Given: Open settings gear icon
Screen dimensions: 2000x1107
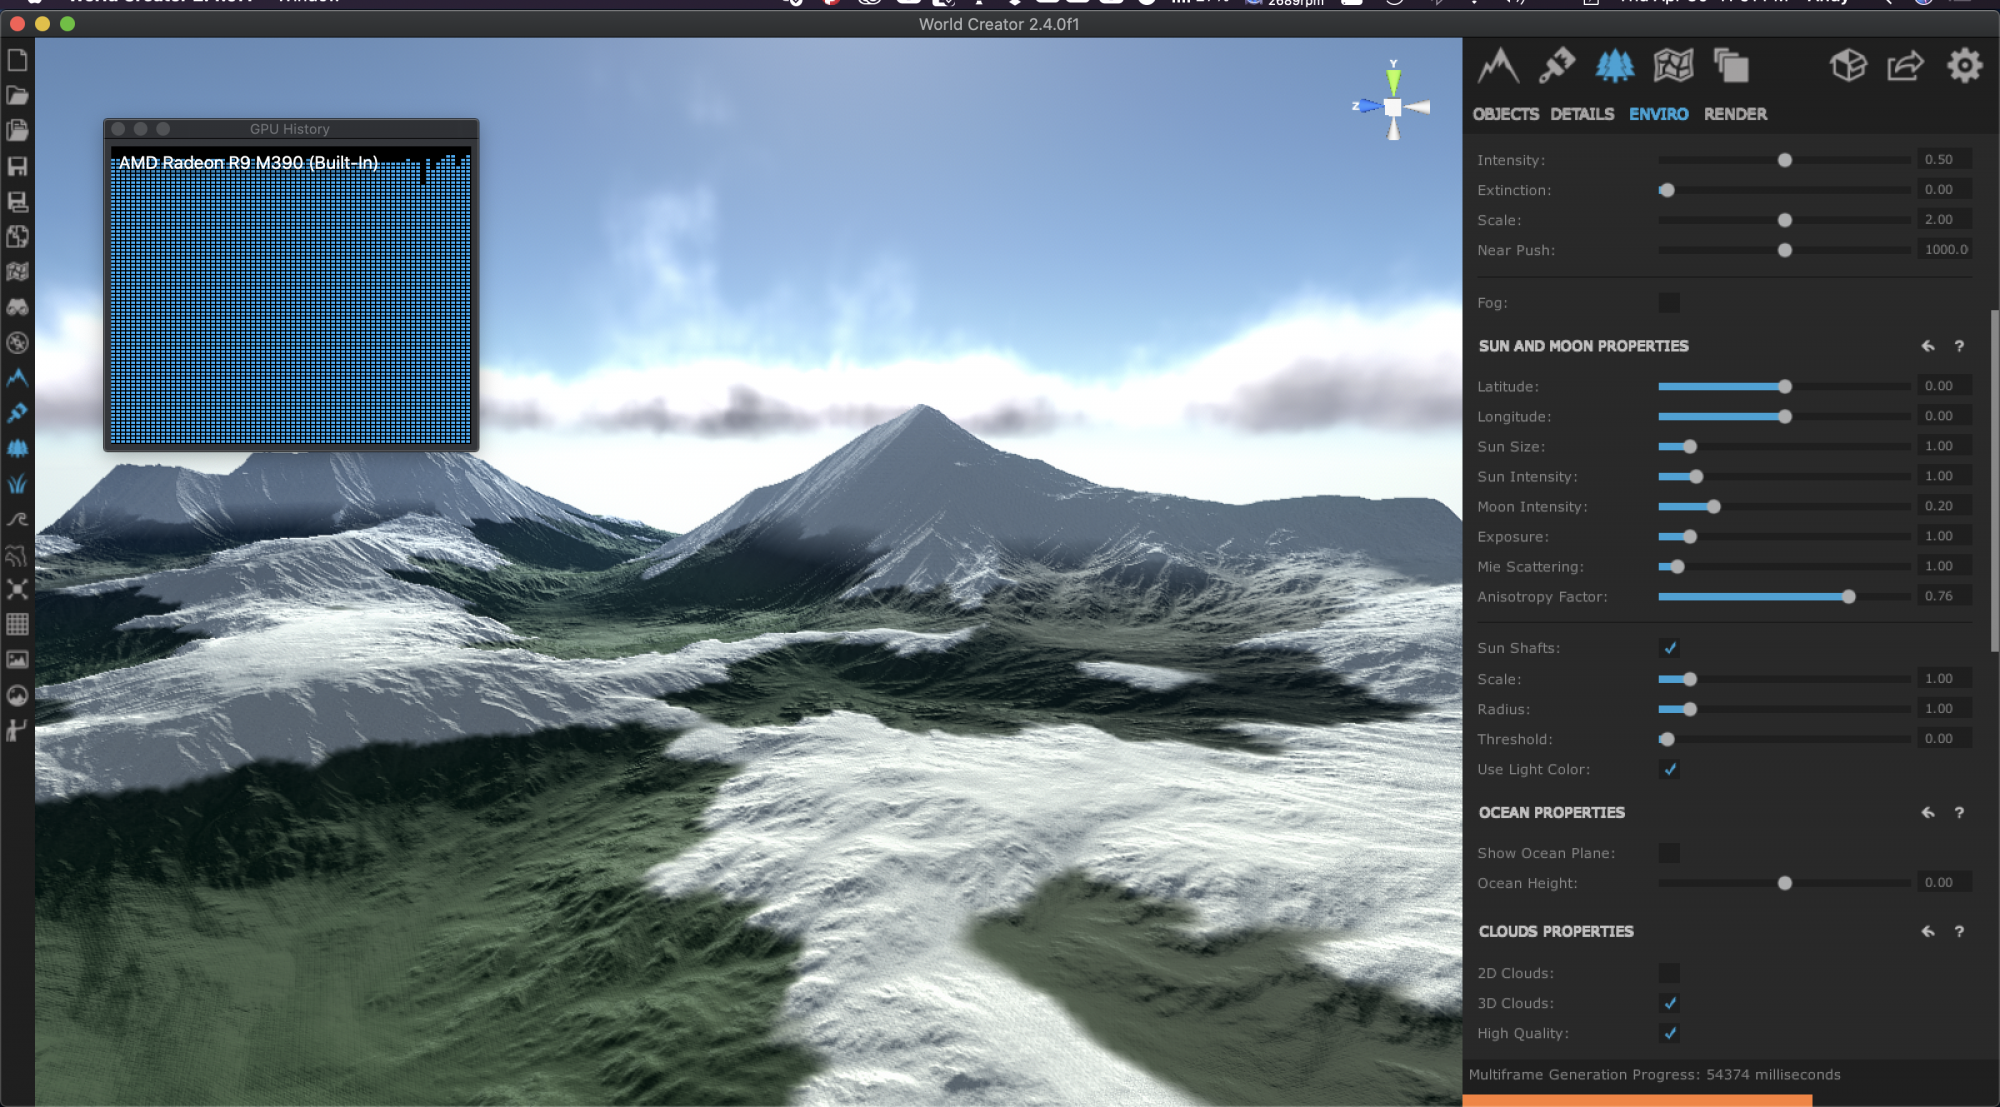Looking at the screenshot, I should coord(1964,66).
